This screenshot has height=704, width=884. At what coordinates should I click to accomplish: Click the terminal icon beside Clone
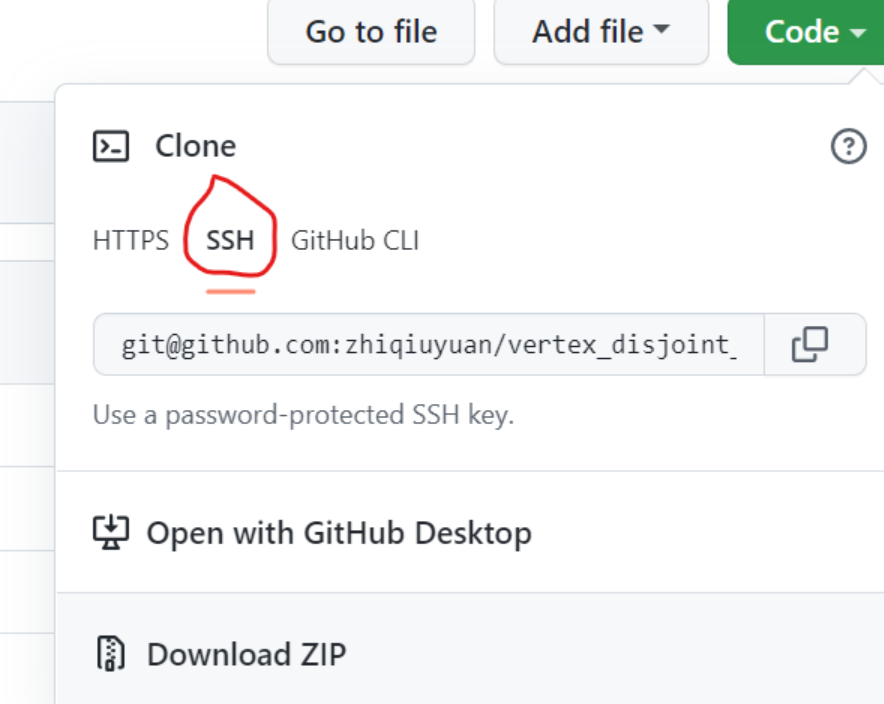click(x=111, y=147)
